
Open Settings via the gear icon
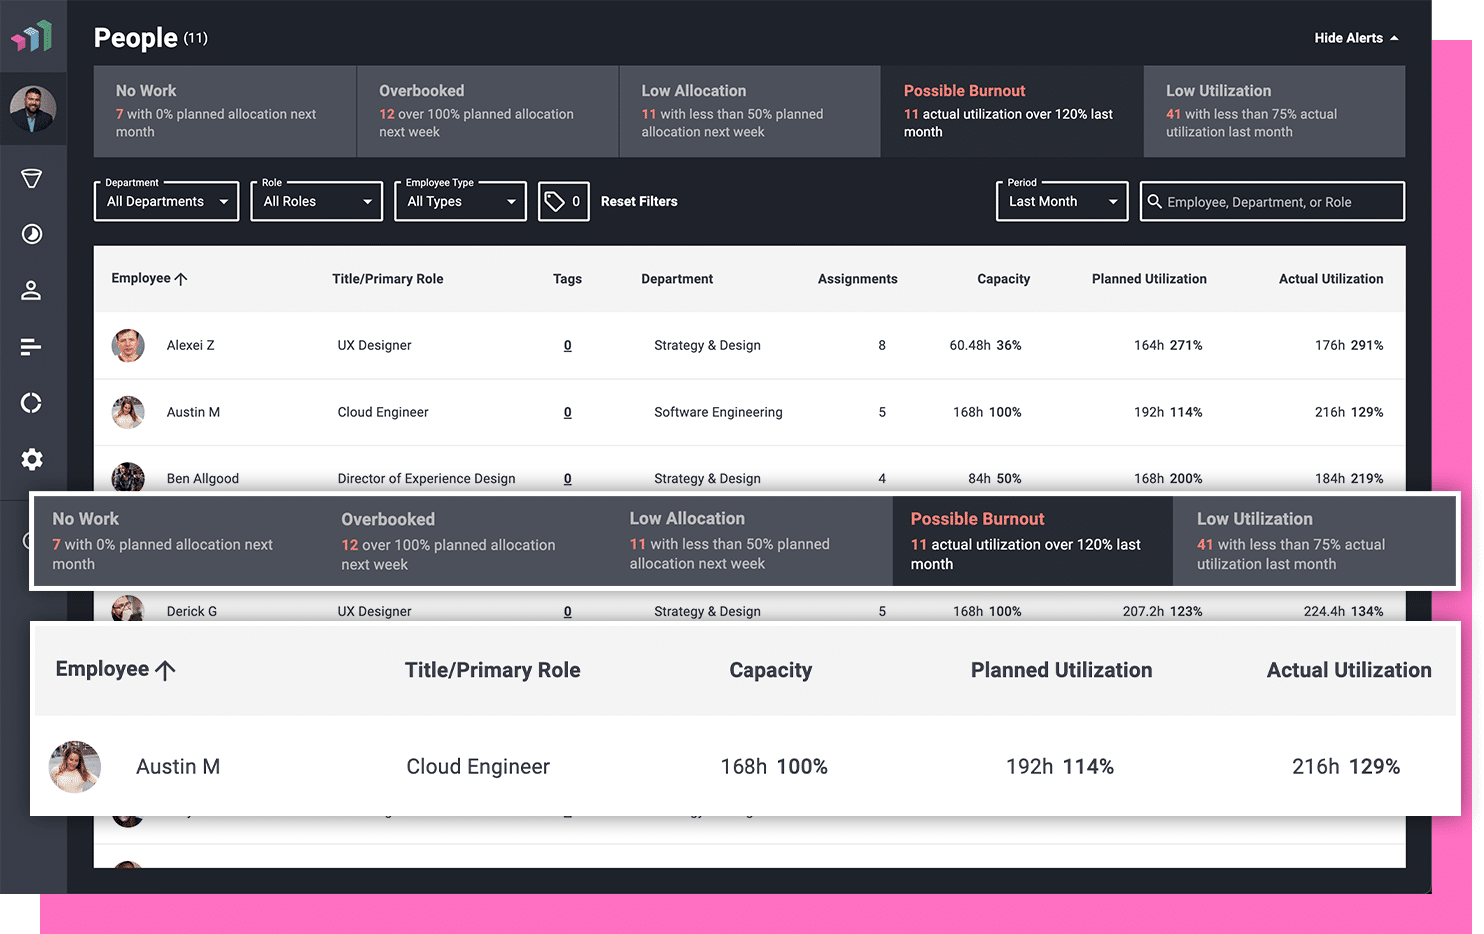point(31,459)
